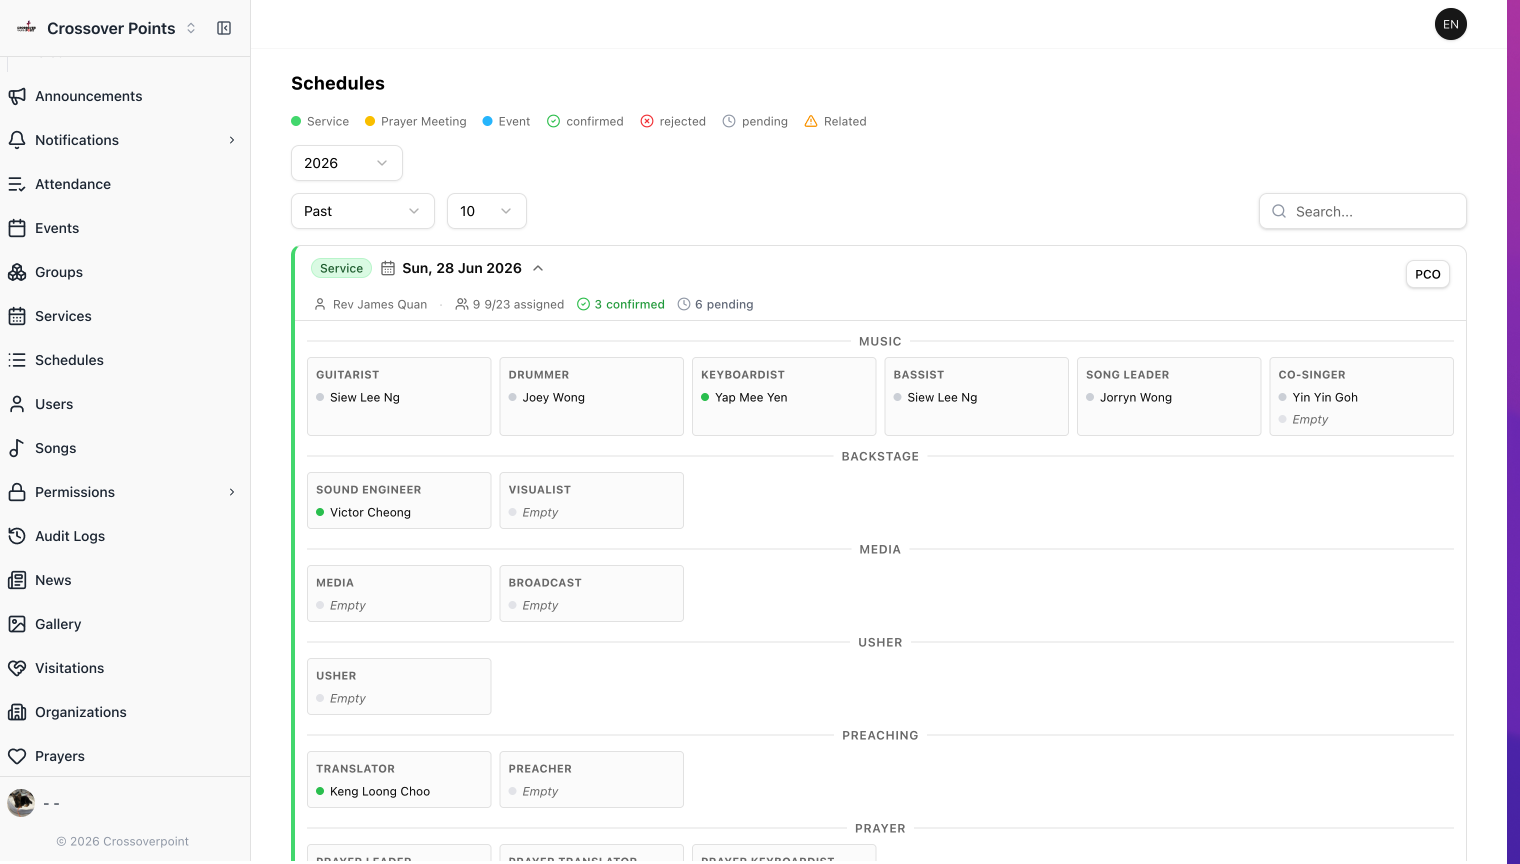The height and width of the screenshot is (864, 1520).
Task: Click the PCO button
Action: click(x=1428, y=274)
